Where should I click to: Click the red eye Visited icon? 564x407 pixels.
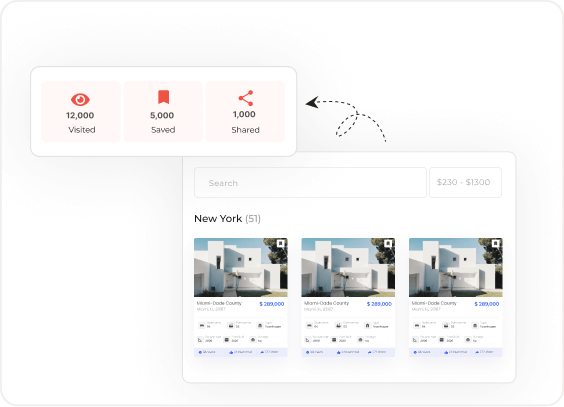(80, 100)
